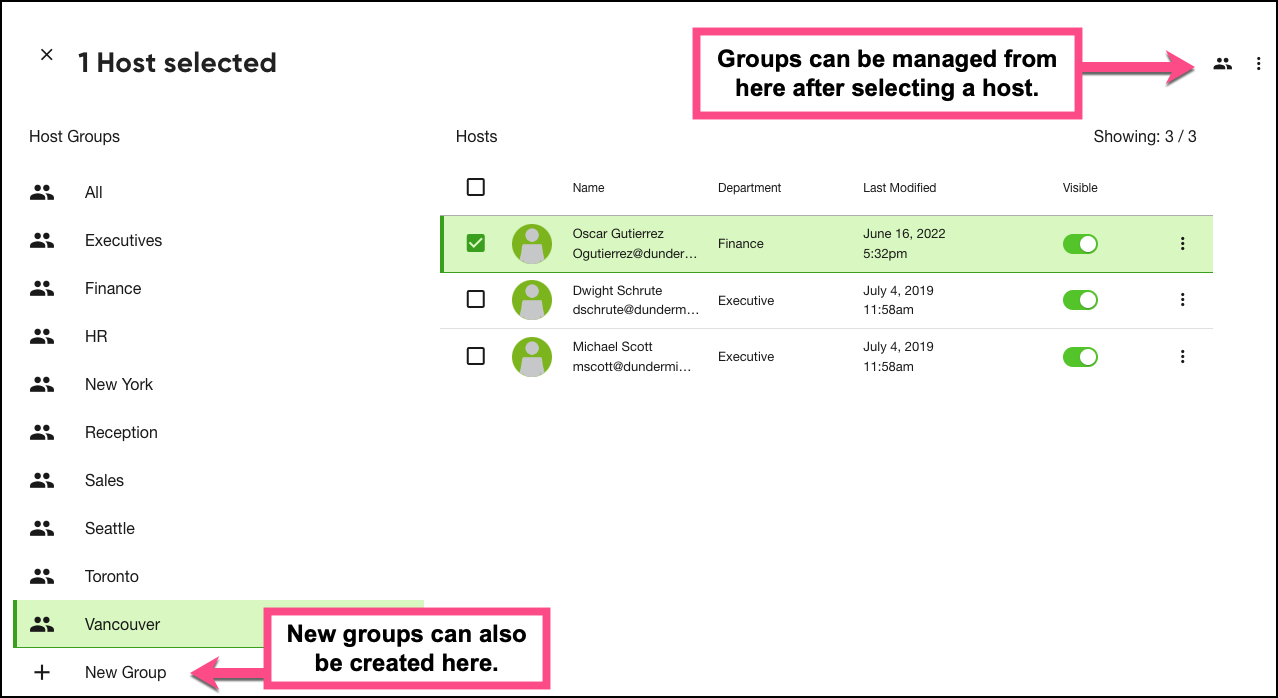Viewport: 1278px width, 698px height.
Task: Check Dwight Schrute's row checkbox
Action: tap(476, 299)
